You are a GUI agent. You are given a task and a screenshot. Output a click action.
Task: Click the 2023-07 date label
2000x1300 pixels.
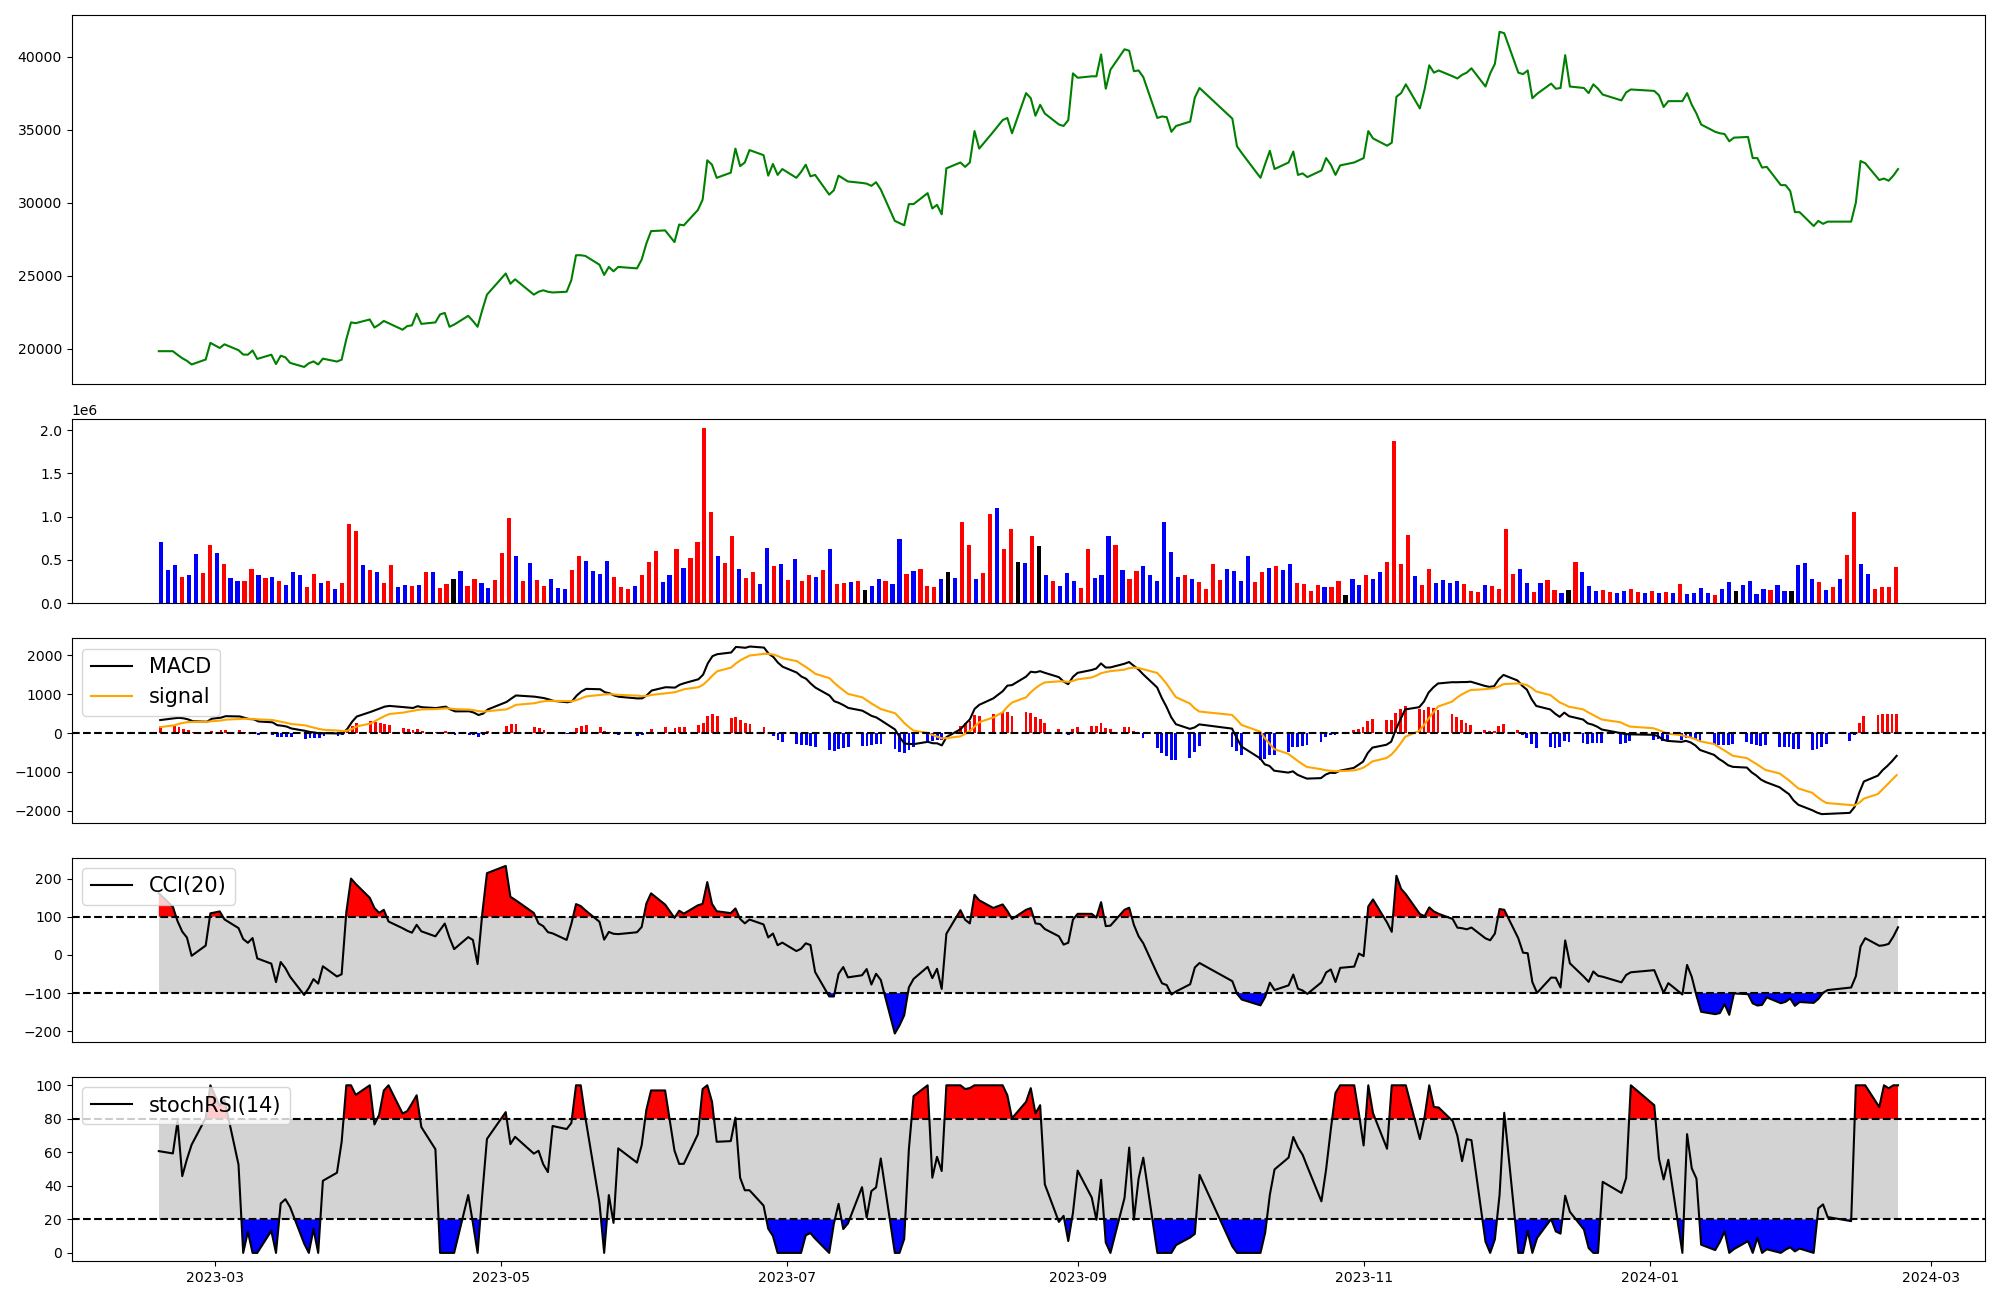[788, 1277]
